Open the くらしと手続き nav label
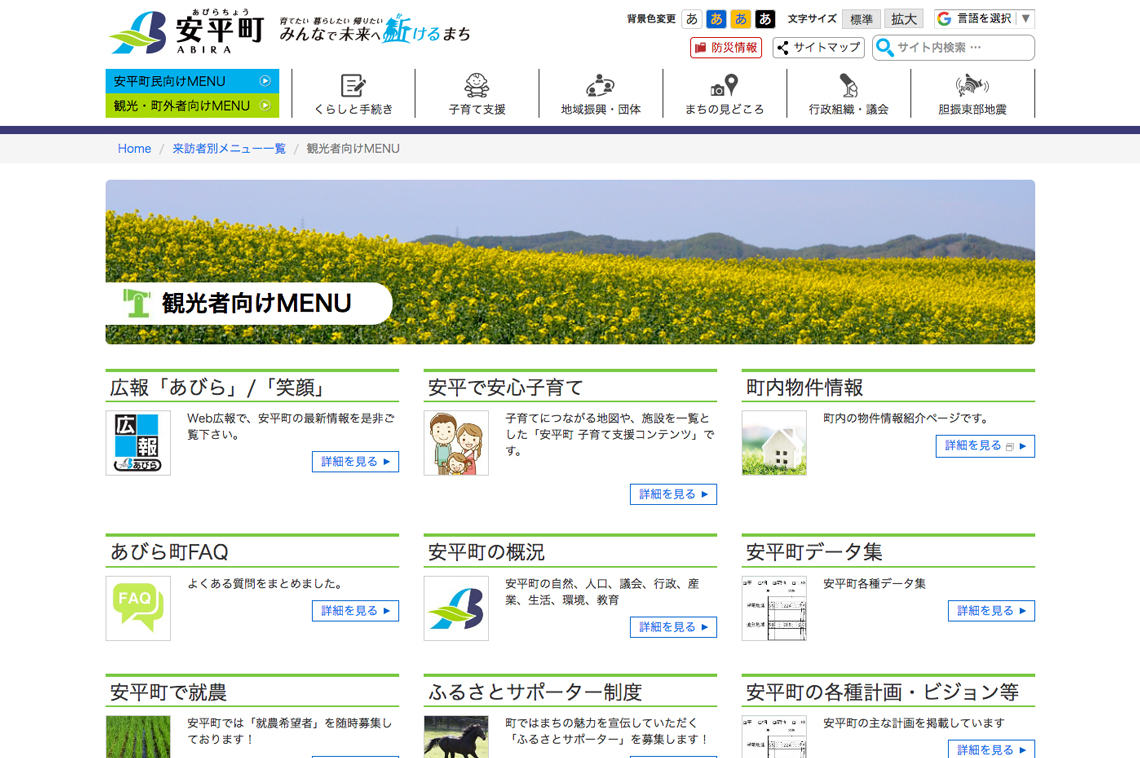This screenshot has height=758, width=1140. pos(353,110)
